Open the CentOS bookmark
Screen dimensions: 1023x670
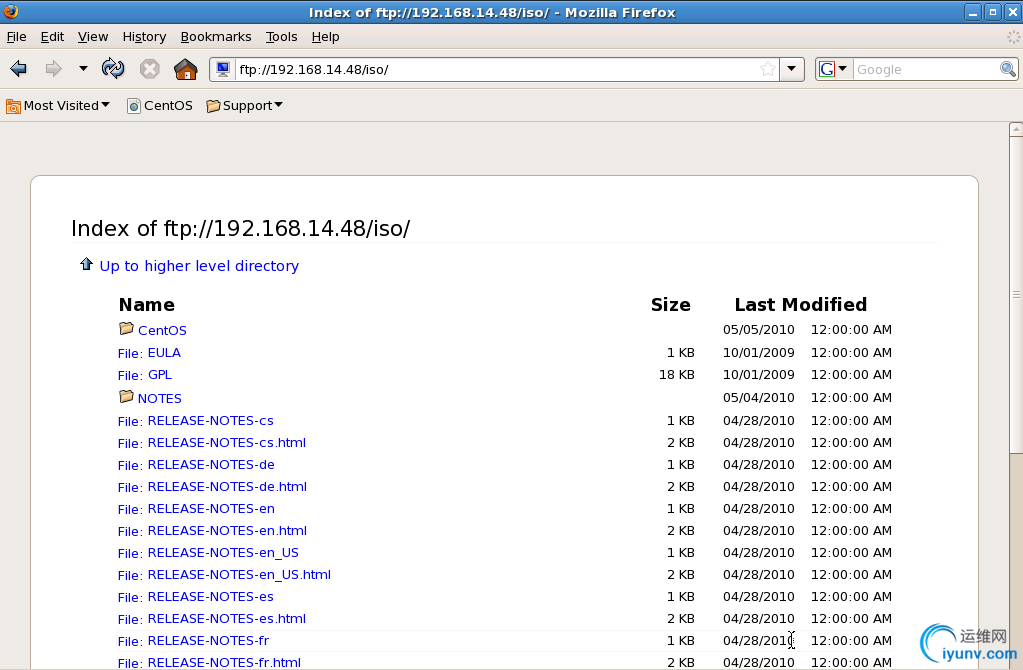(x=160, y=106)
